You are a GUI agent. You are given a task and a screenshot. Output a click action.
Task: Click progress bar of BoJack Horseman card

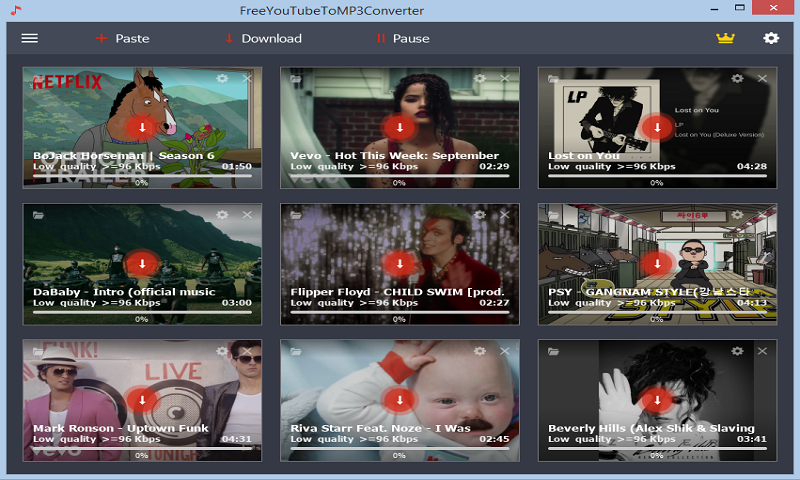[142, 175]
